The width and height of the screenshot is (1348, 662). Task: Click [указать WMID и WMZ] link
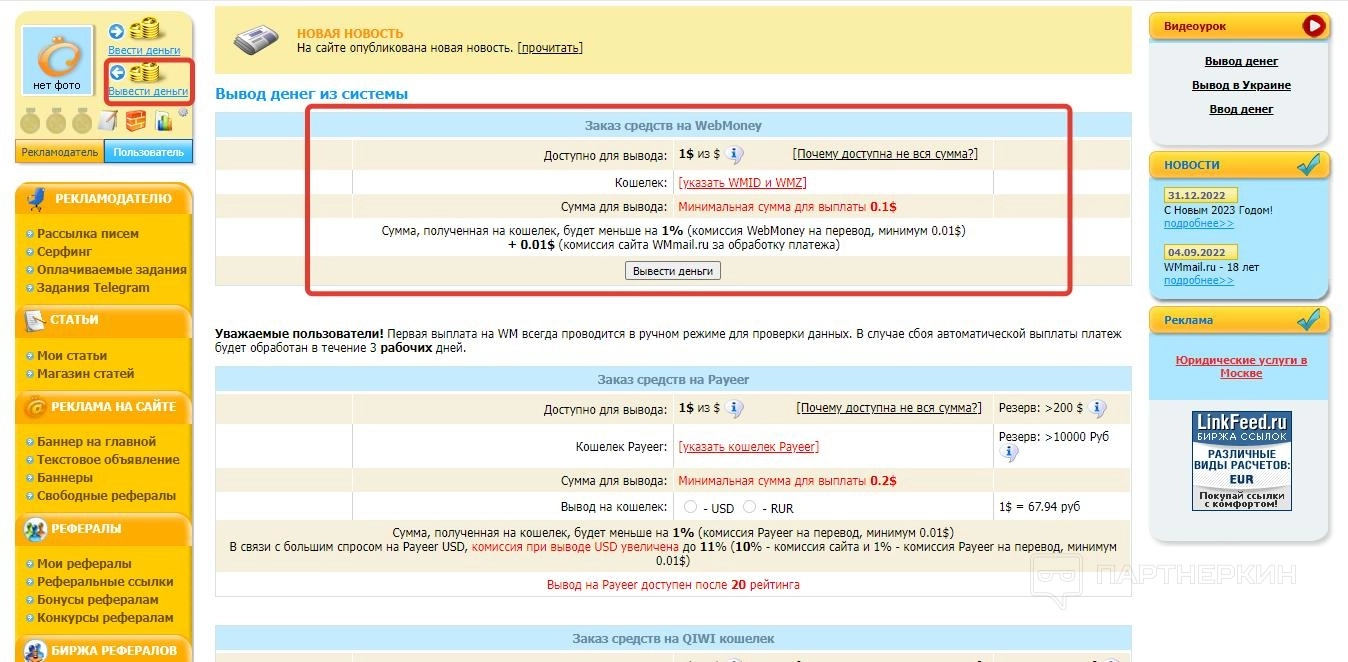742,183
